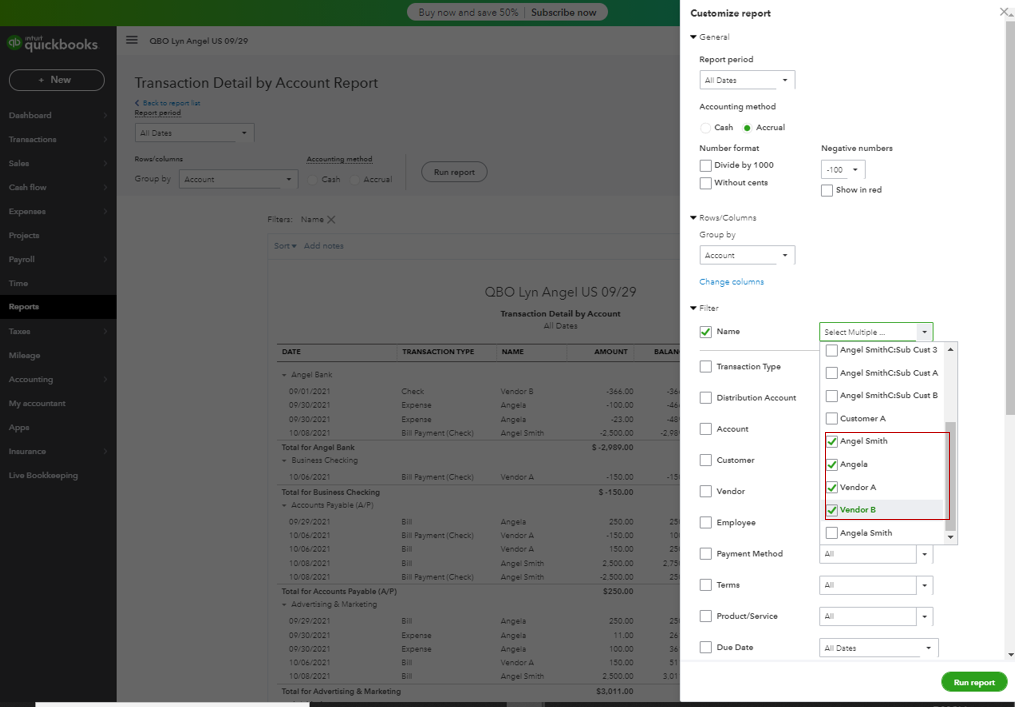Image resolution: width=1015 pixels, height=707 pixels.
Task: Click the hamburger menu icon
Action: [x=132, y=41]
